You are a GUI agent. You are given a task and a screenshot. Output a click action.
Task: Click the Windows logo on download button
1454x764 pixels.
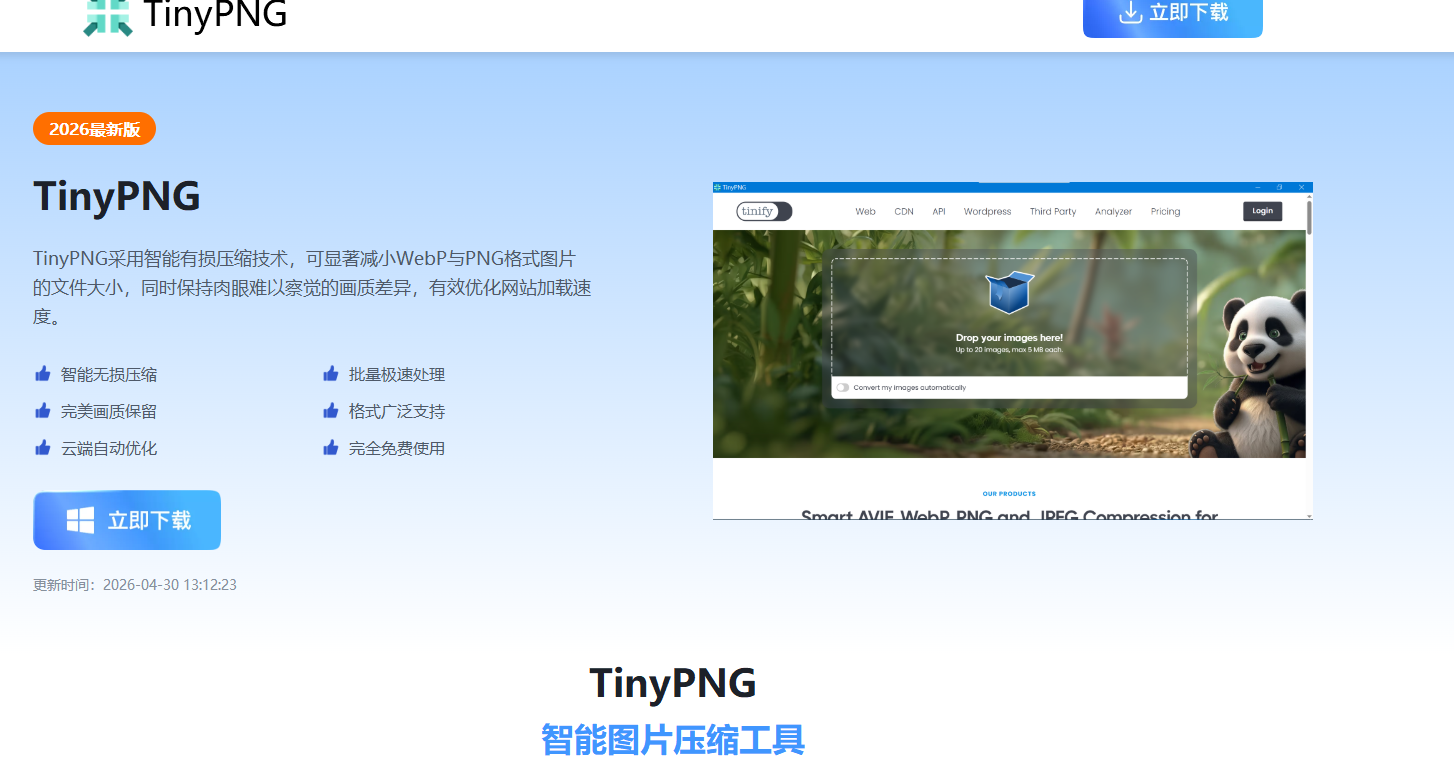pyautogui.click(x=81, y=520)
